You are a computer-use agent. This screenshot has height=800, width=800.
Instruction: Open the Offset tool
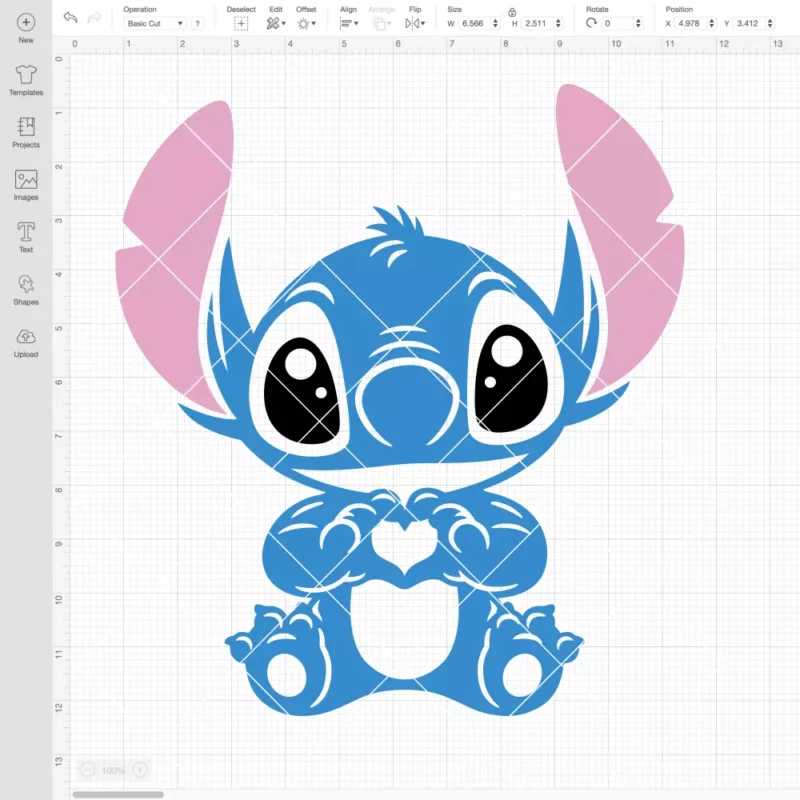coord(303,23)
